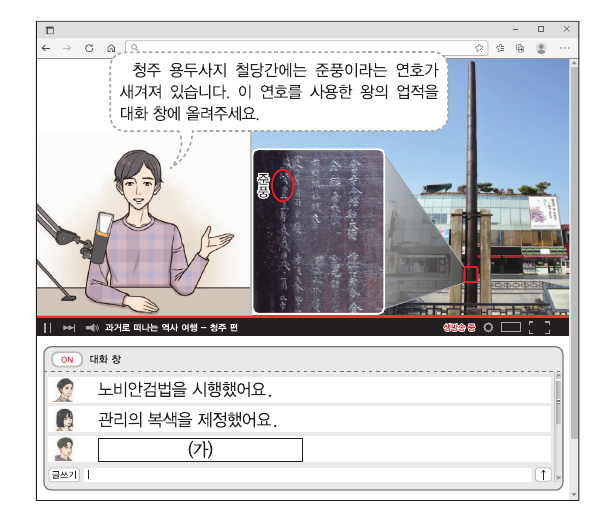Click the (가) blank message box
Screen dimensions: 595x522
pyautogui.click(x=200, y=450)
